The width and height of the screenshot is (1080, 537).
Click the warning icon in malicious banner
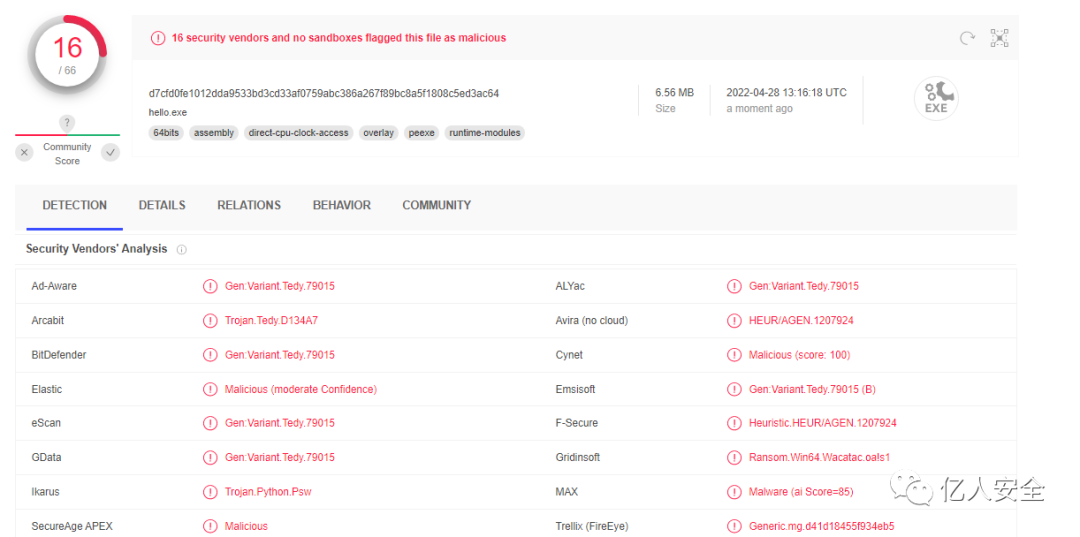pyautogui.click(x=158, y=38)
